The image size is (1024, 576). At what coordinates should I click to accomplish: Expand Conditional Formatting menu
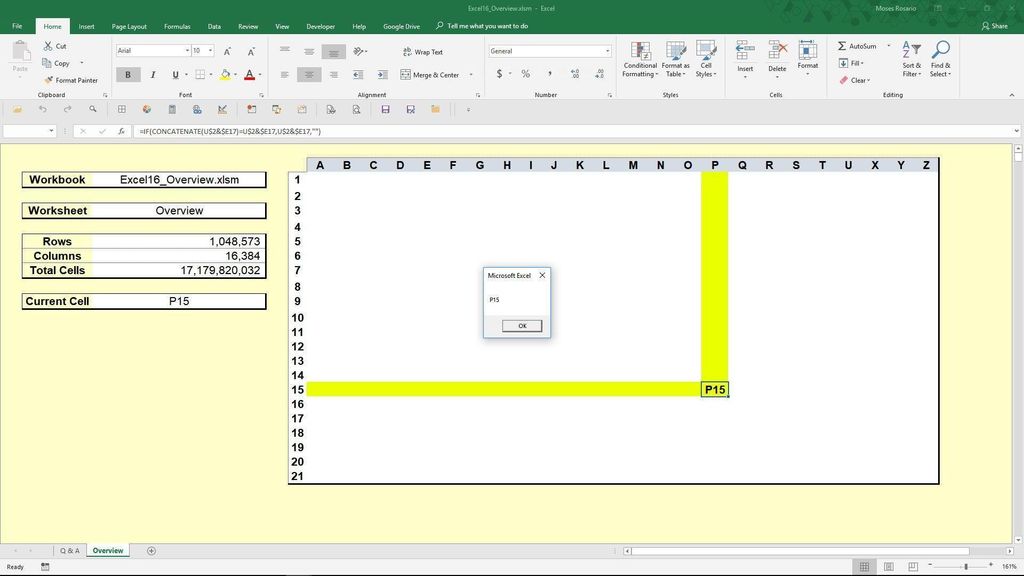(640, 60)
